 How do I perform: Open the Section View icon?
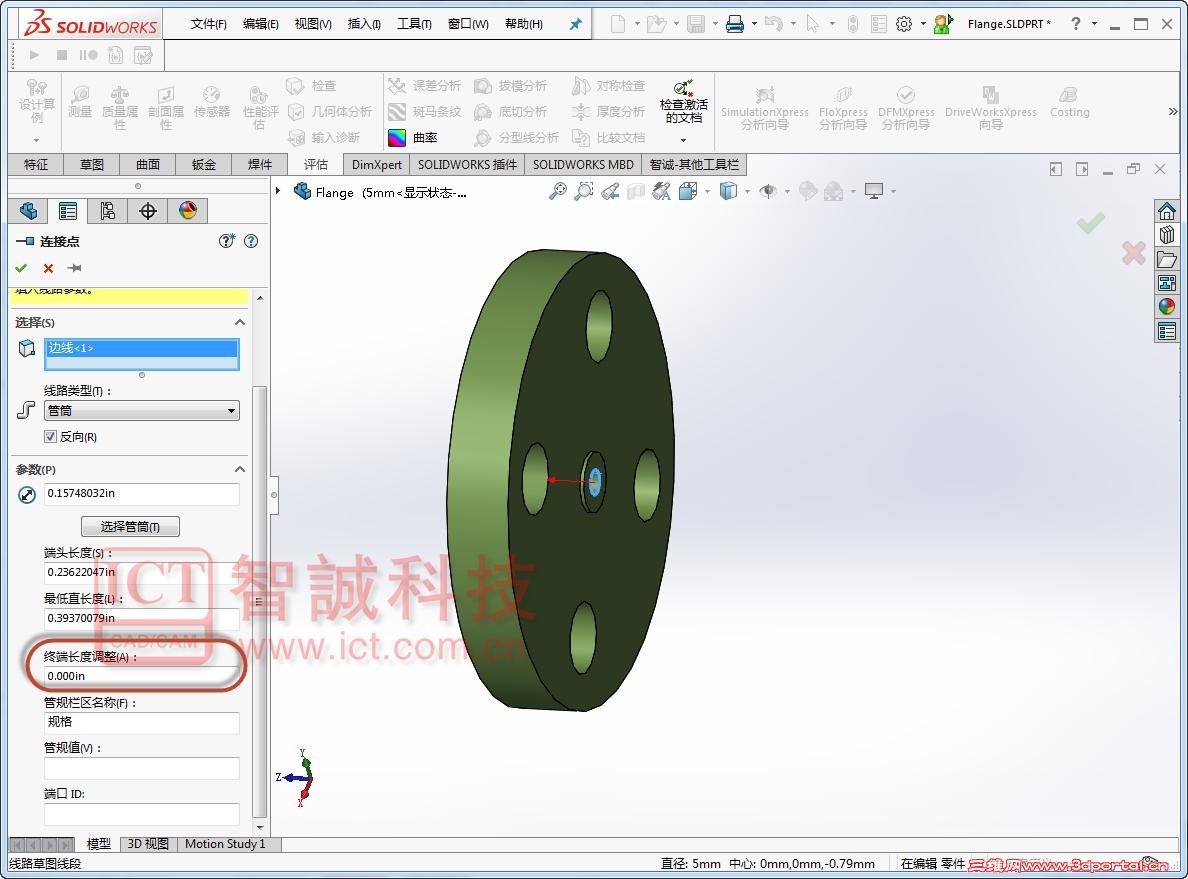coord(636,192)
